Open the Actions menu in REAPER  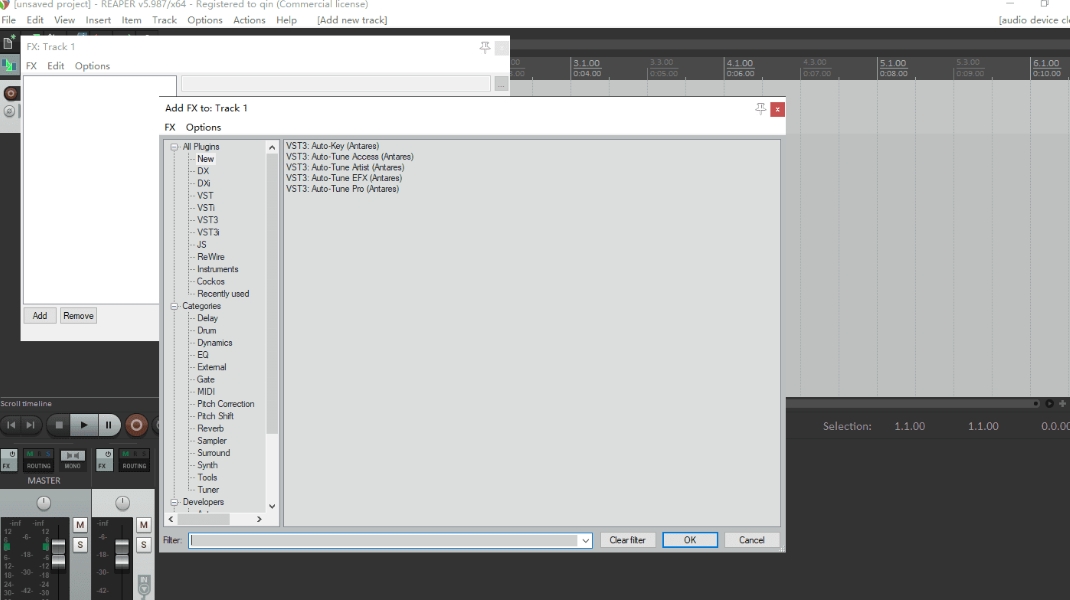(249, 20)
